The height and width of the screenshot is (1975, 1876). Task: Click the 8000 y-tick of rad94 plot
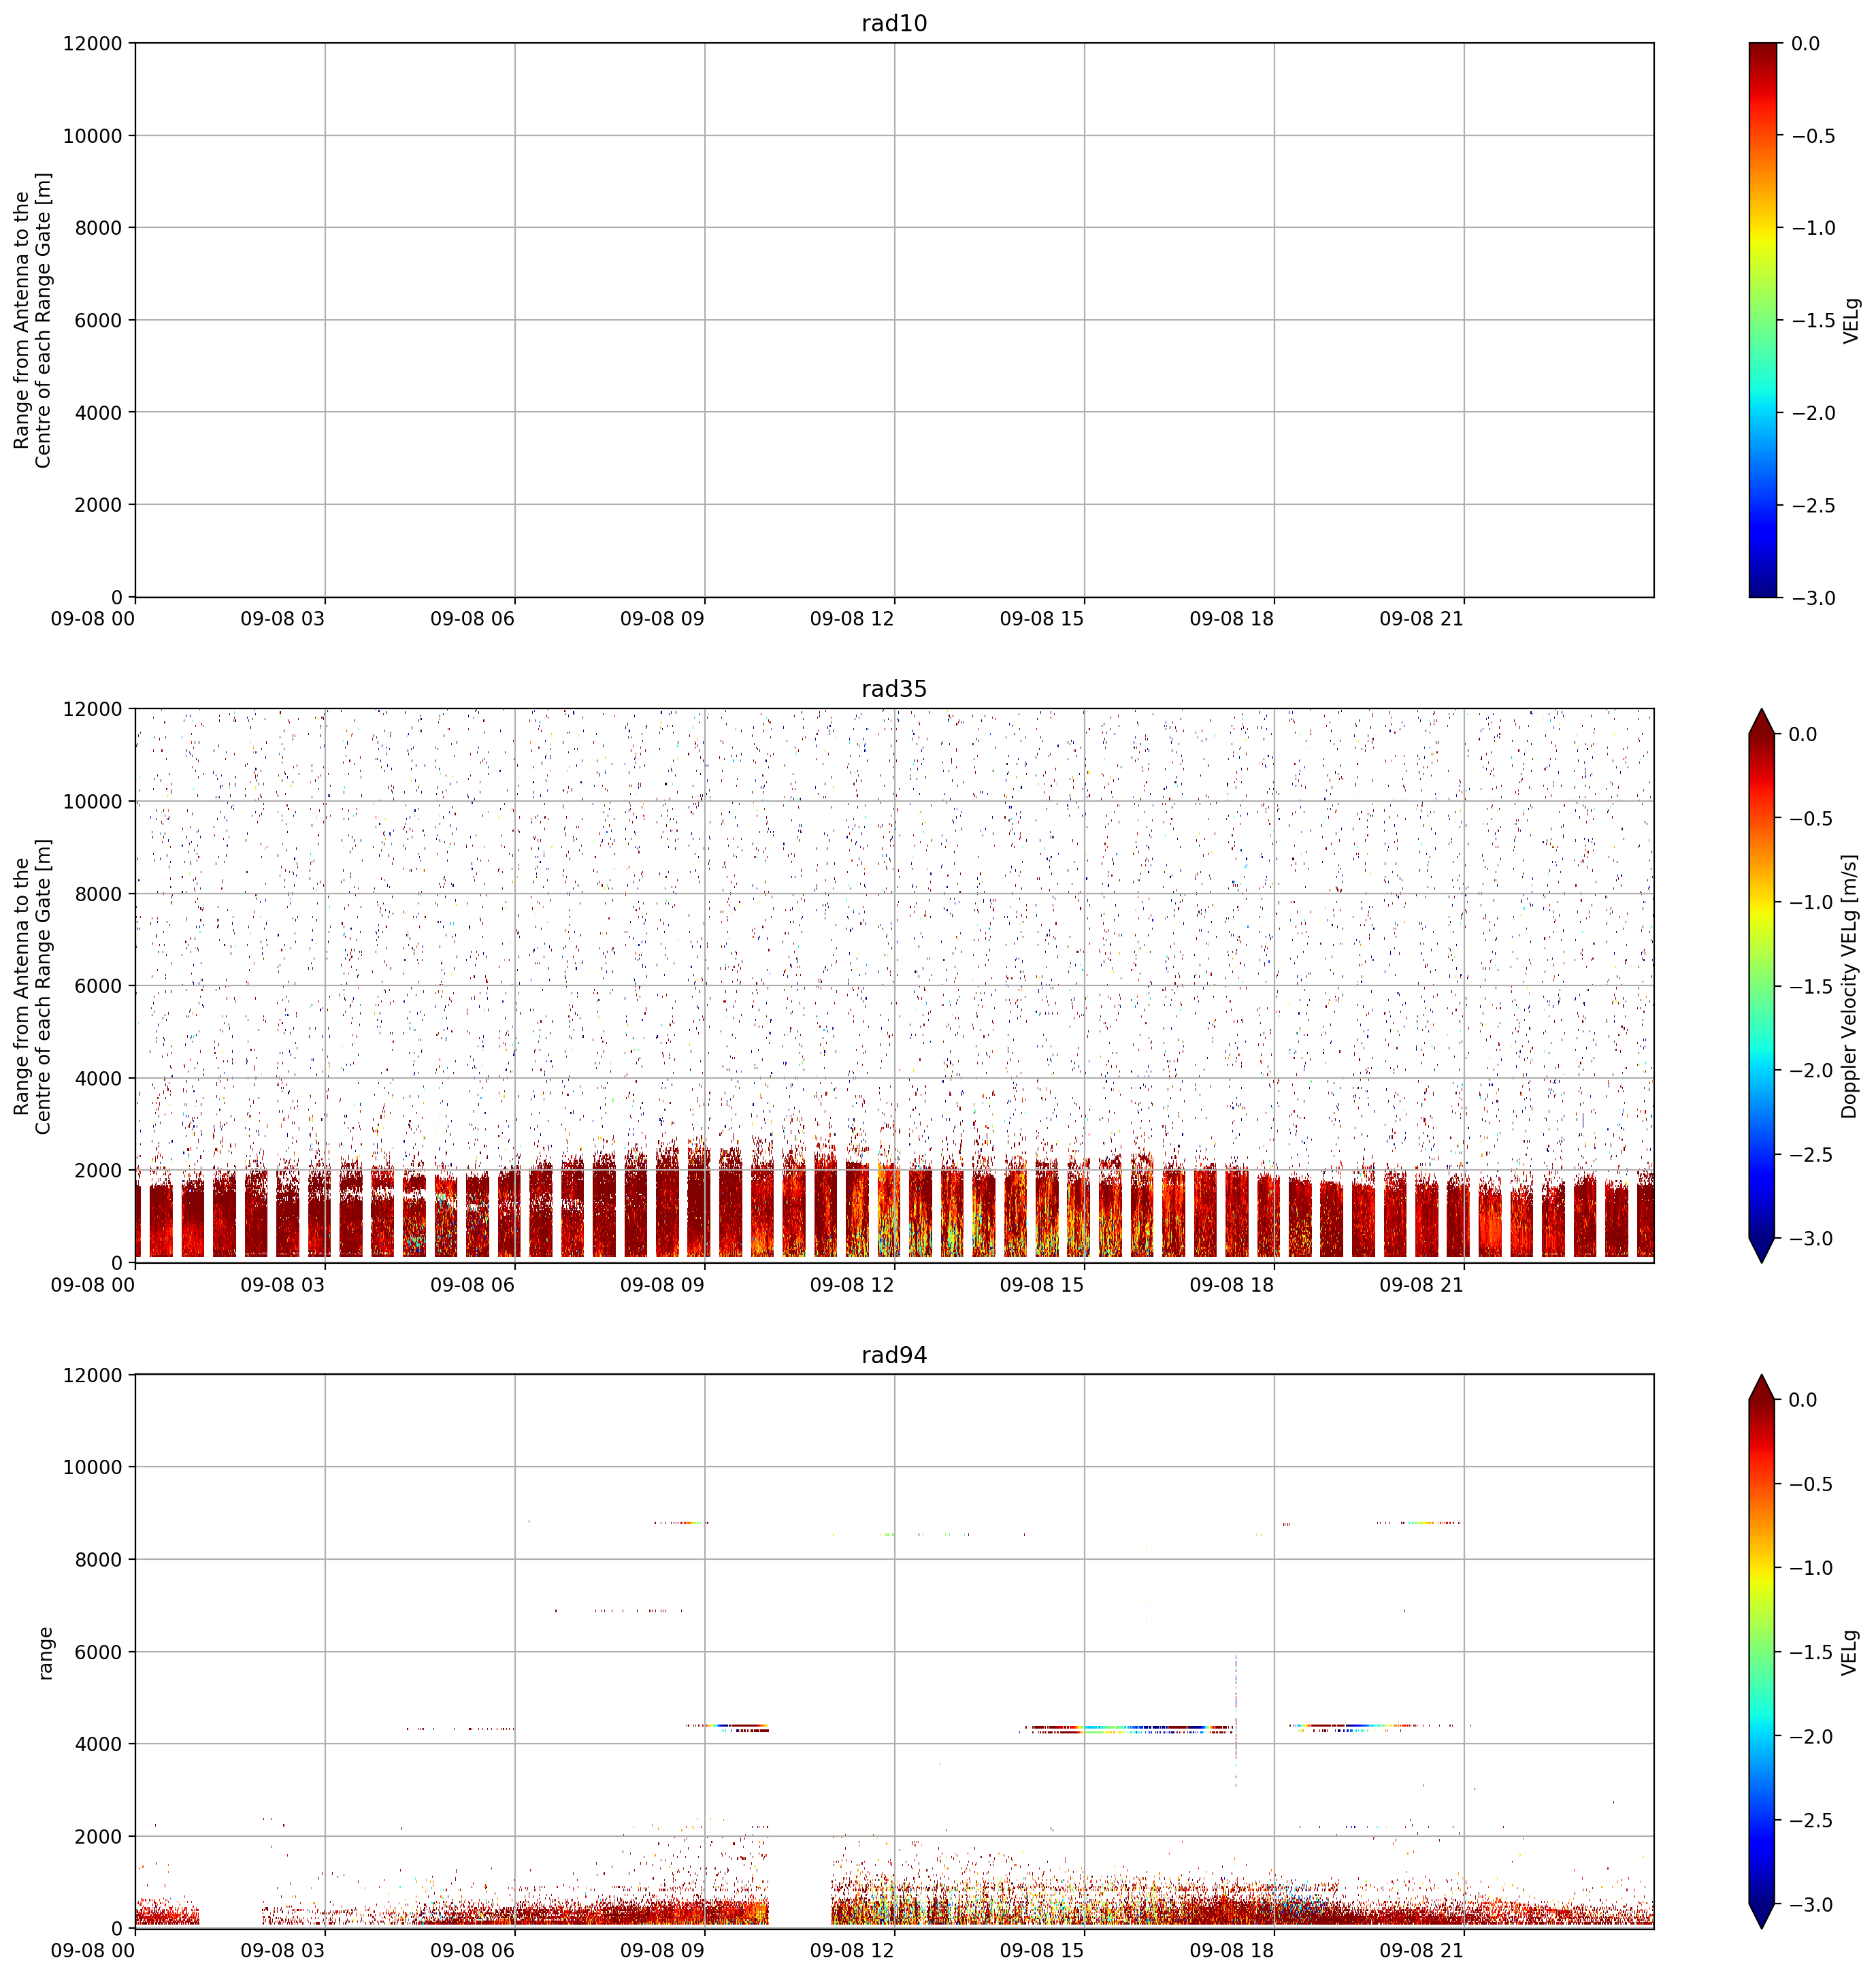tap(99, 1560)
